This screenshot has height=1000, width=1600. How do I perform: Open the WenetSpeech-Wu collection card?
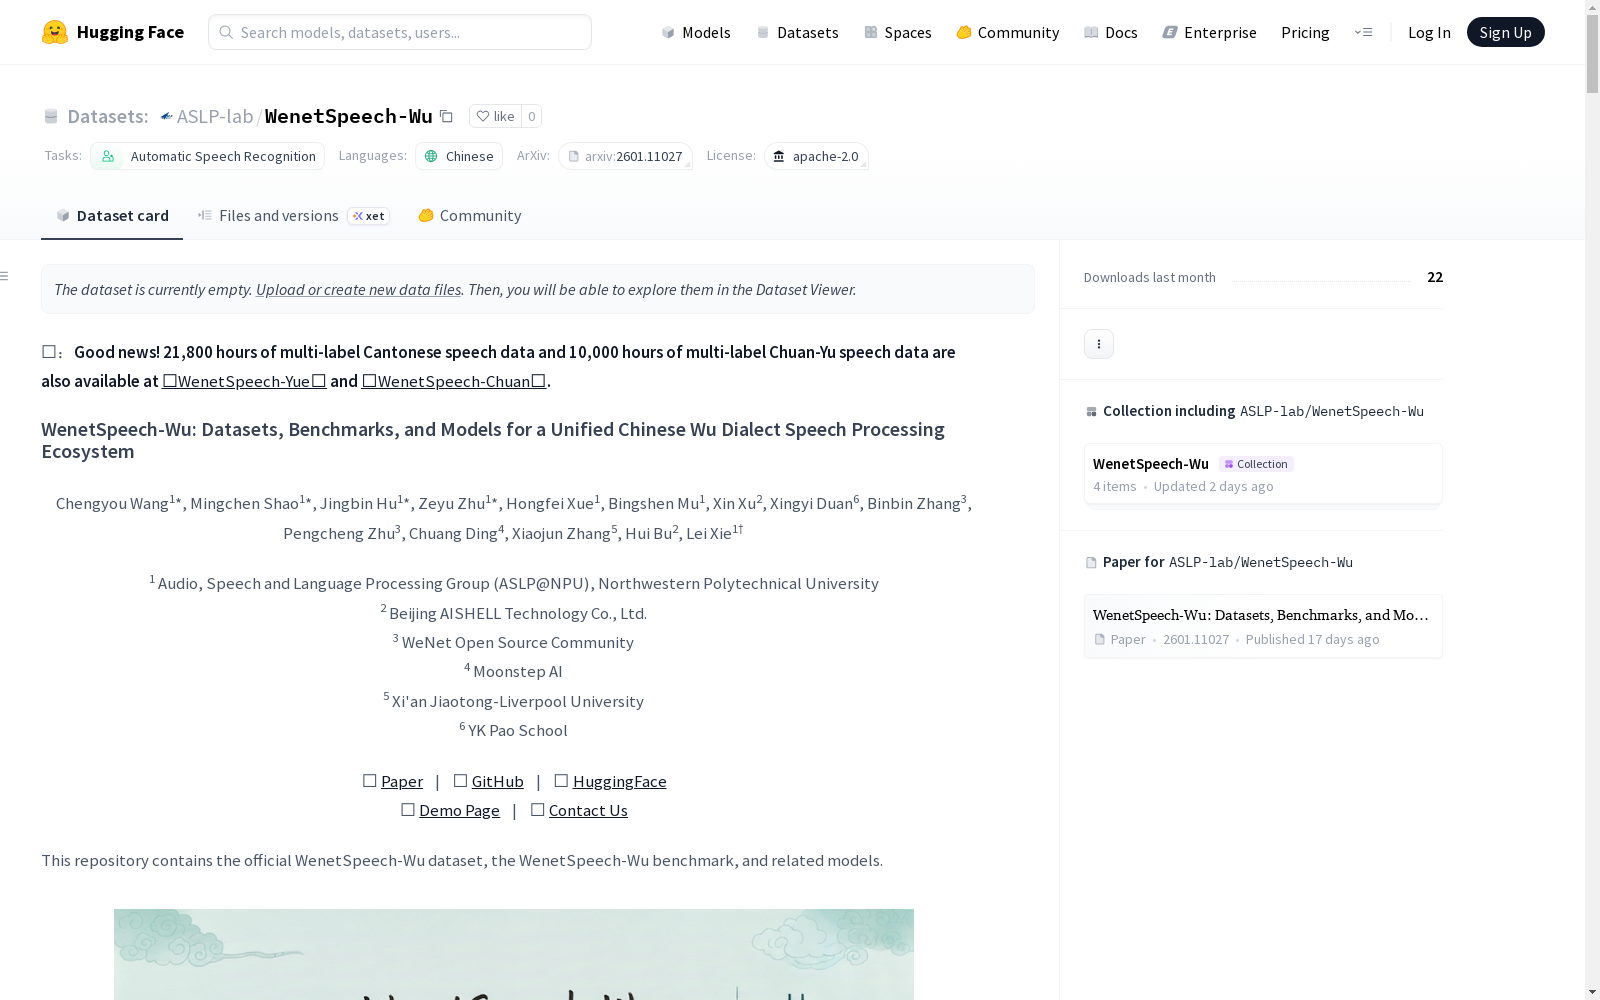tap(1263, 474)
